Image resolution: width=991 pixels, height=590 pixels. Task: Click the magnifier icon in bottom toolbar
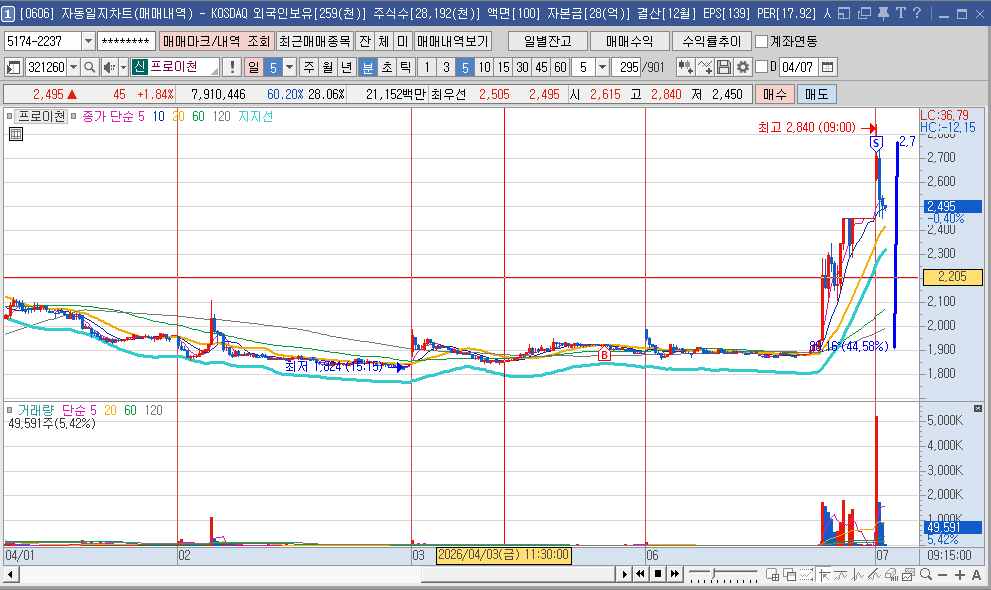pyautogui.click(x=926, y=574)
